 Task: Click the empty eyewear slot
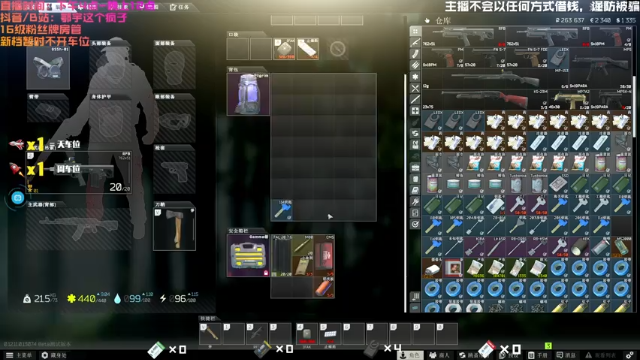[174, 120]
